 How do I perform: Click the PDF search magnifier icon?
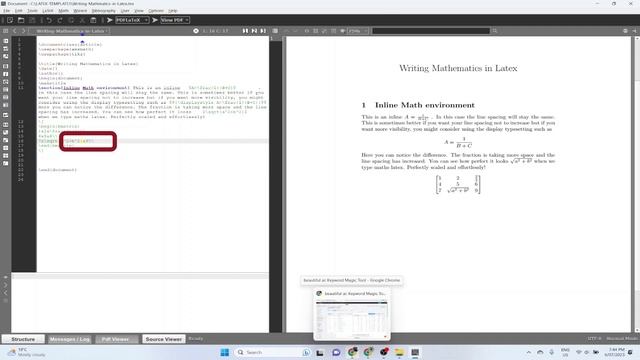click(x=495, y=31)
